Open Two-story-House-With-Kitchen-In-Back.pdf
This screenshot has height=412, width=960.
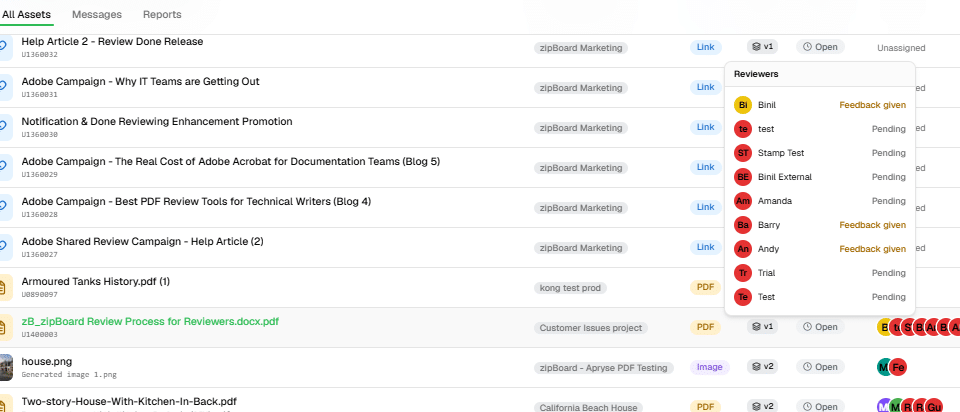pyautogui.click(x=129, y=402)
